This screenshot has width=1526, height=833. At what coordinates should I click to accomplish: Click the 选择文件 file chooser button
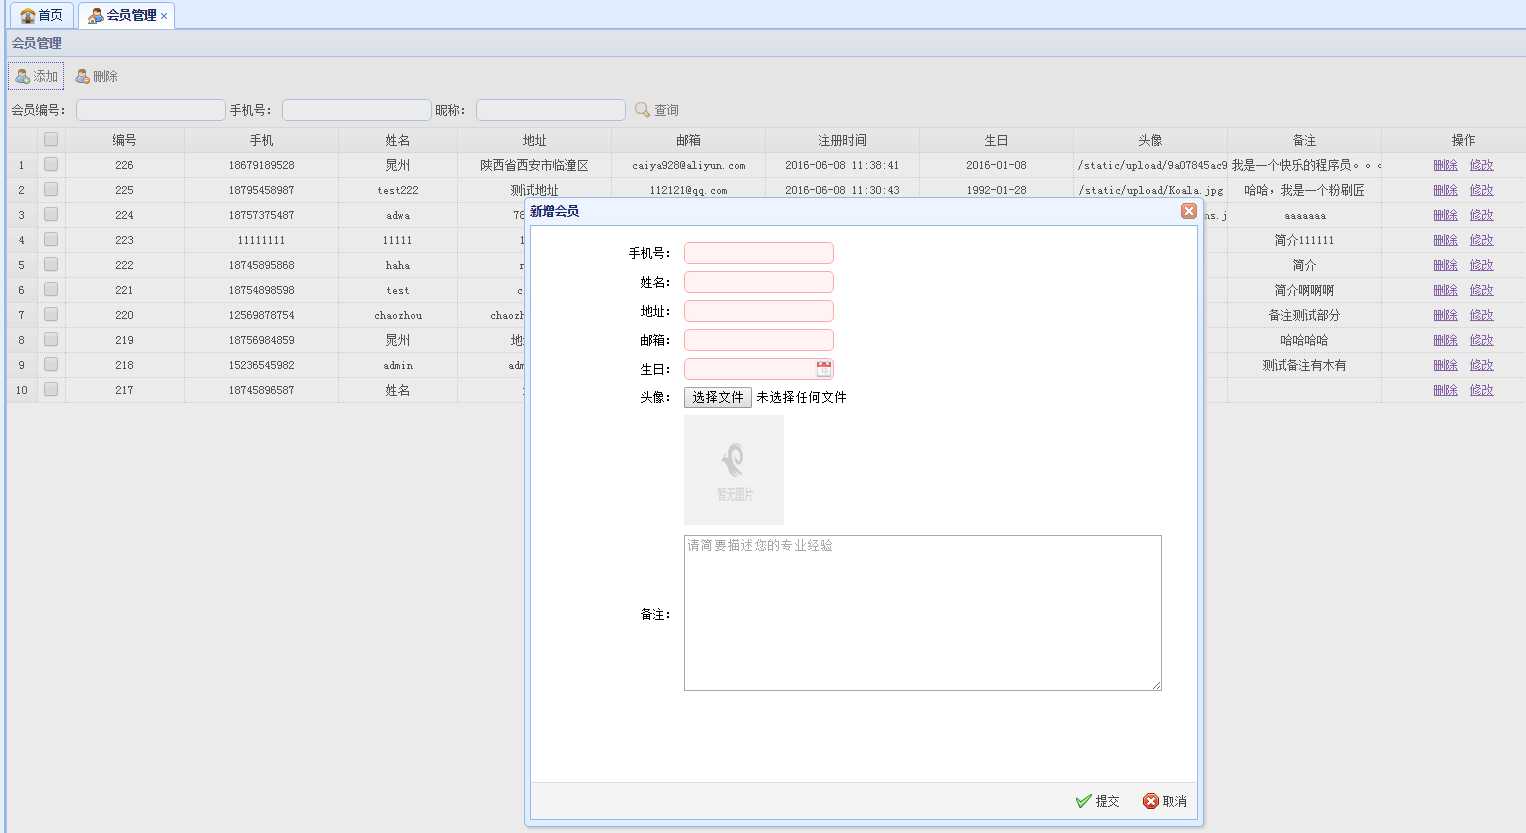tap(718, 397)
